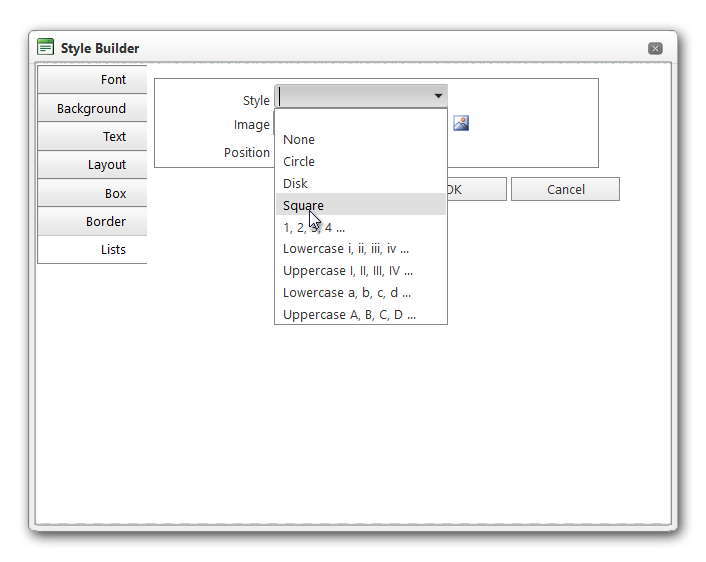Select Uppercase A, B, C, D style
The width and height of the screenshot is (706, 562).
pos(349,315)
